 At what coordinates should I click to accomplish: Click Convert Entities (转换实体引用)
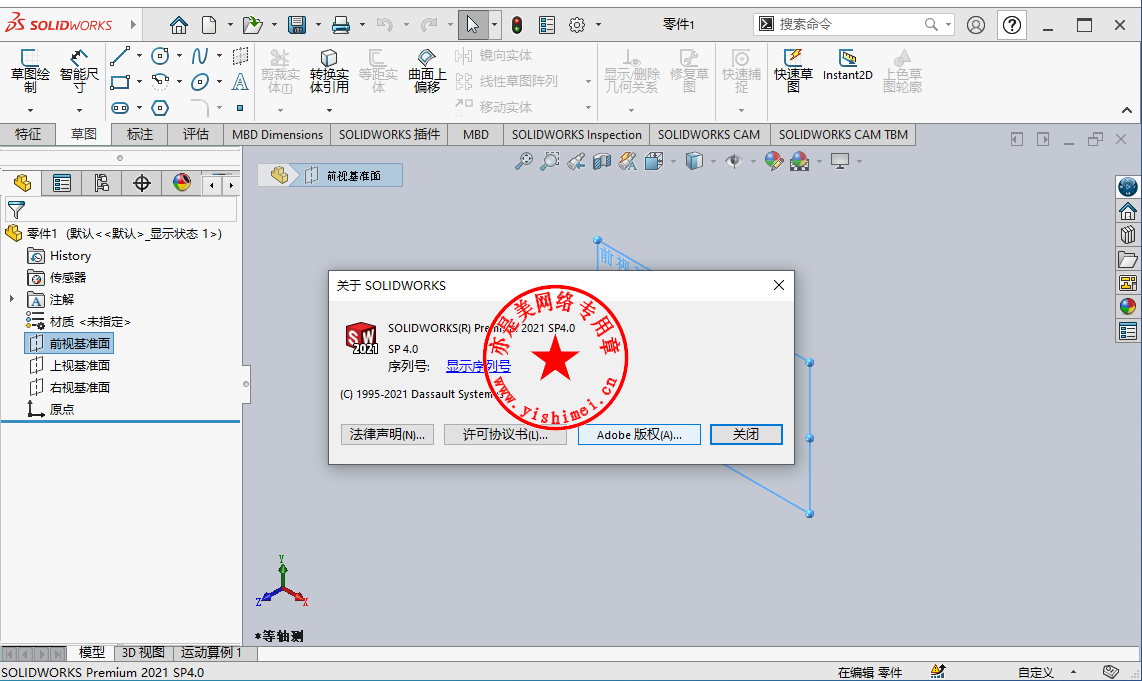pos(329,71)
